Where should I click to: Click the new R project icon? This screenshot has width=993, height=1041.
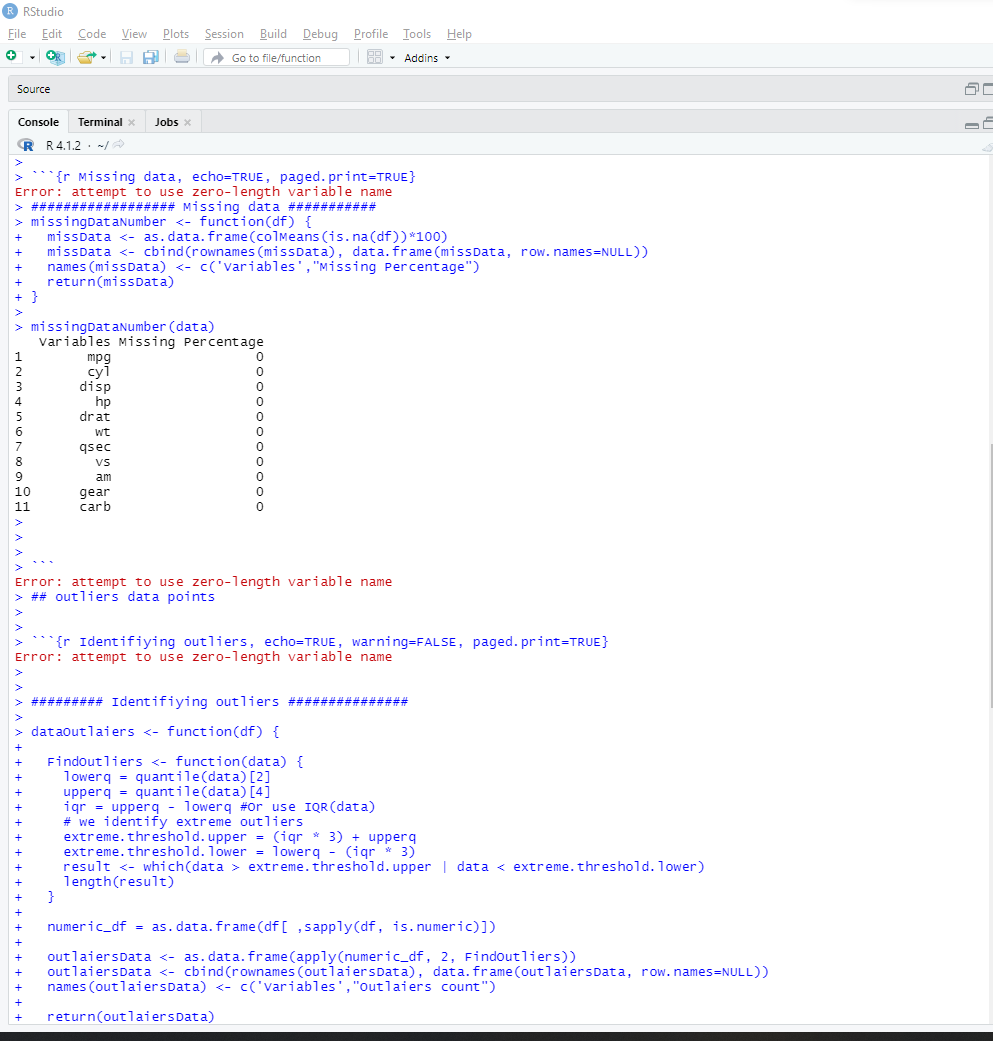pyautogui.click(x=56, y=57)
